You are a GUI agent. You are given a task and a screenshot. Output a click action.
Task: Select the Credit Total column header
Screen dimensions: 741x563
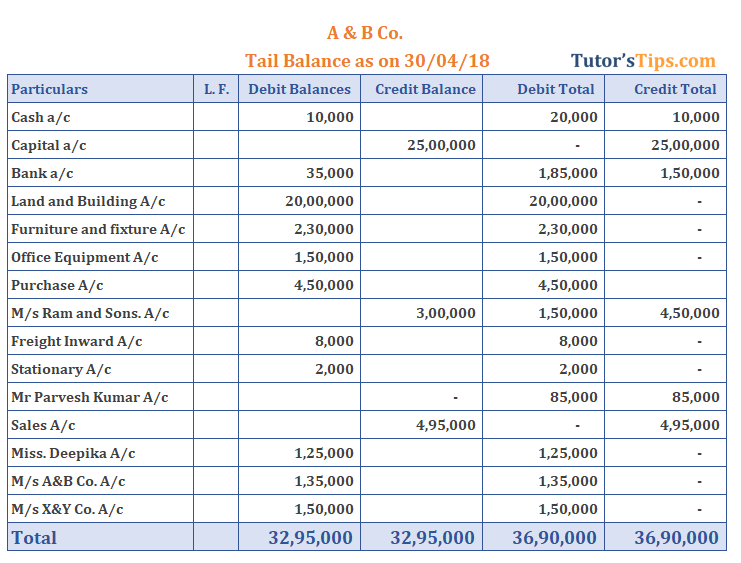tap(675, 89)
